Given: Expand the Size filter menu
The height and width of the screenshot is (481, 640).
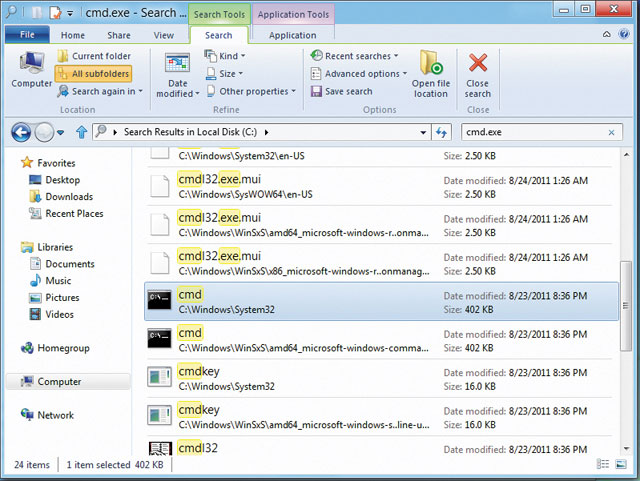Looking at the screenshot, I should 224,74.
